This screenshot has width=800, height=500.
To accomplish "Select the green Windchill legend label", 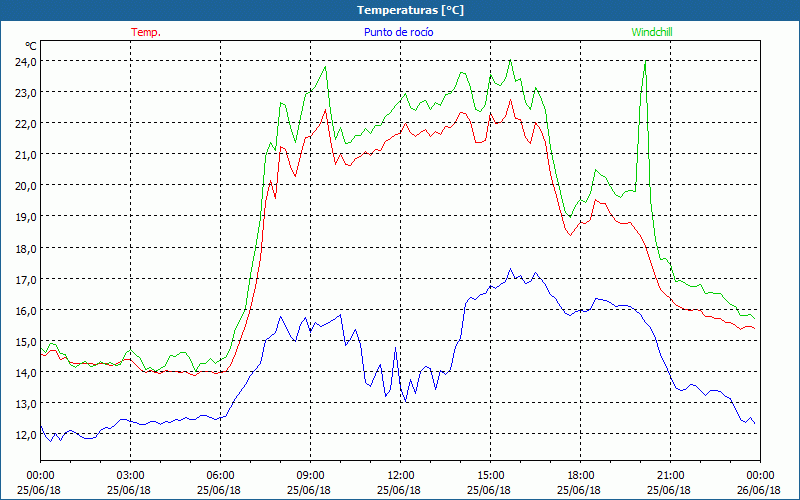I will click(x=652, y=32).
